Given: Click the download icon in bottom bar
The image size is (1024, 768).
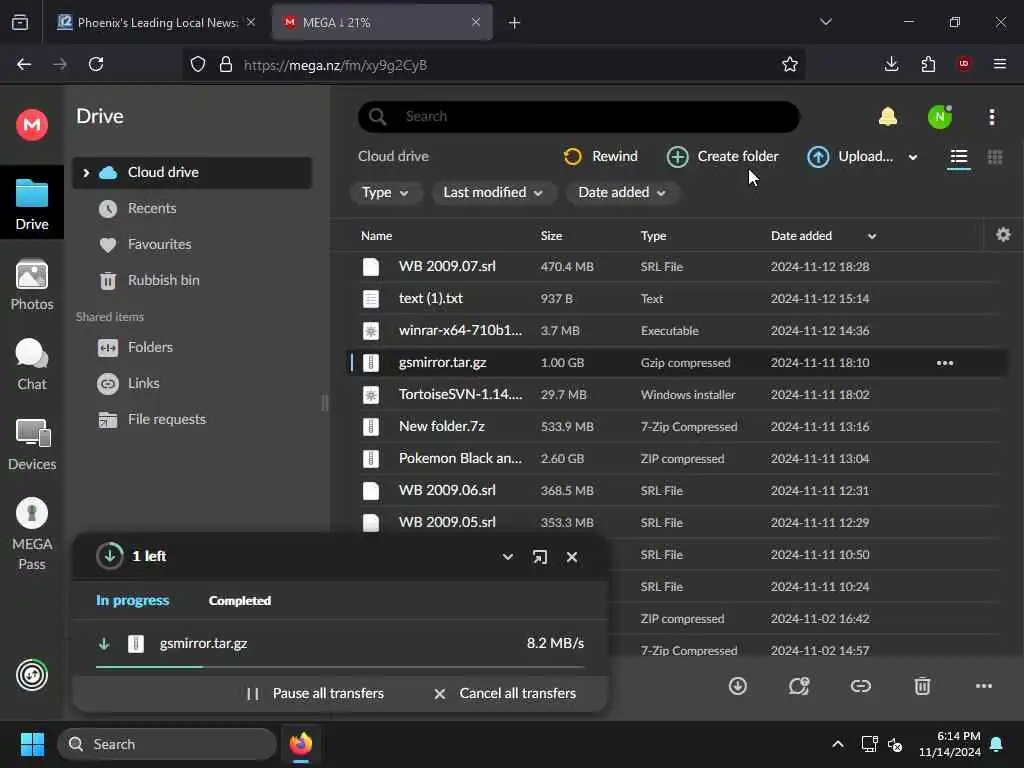Looking at the screenshot, I should pos(737,686).
